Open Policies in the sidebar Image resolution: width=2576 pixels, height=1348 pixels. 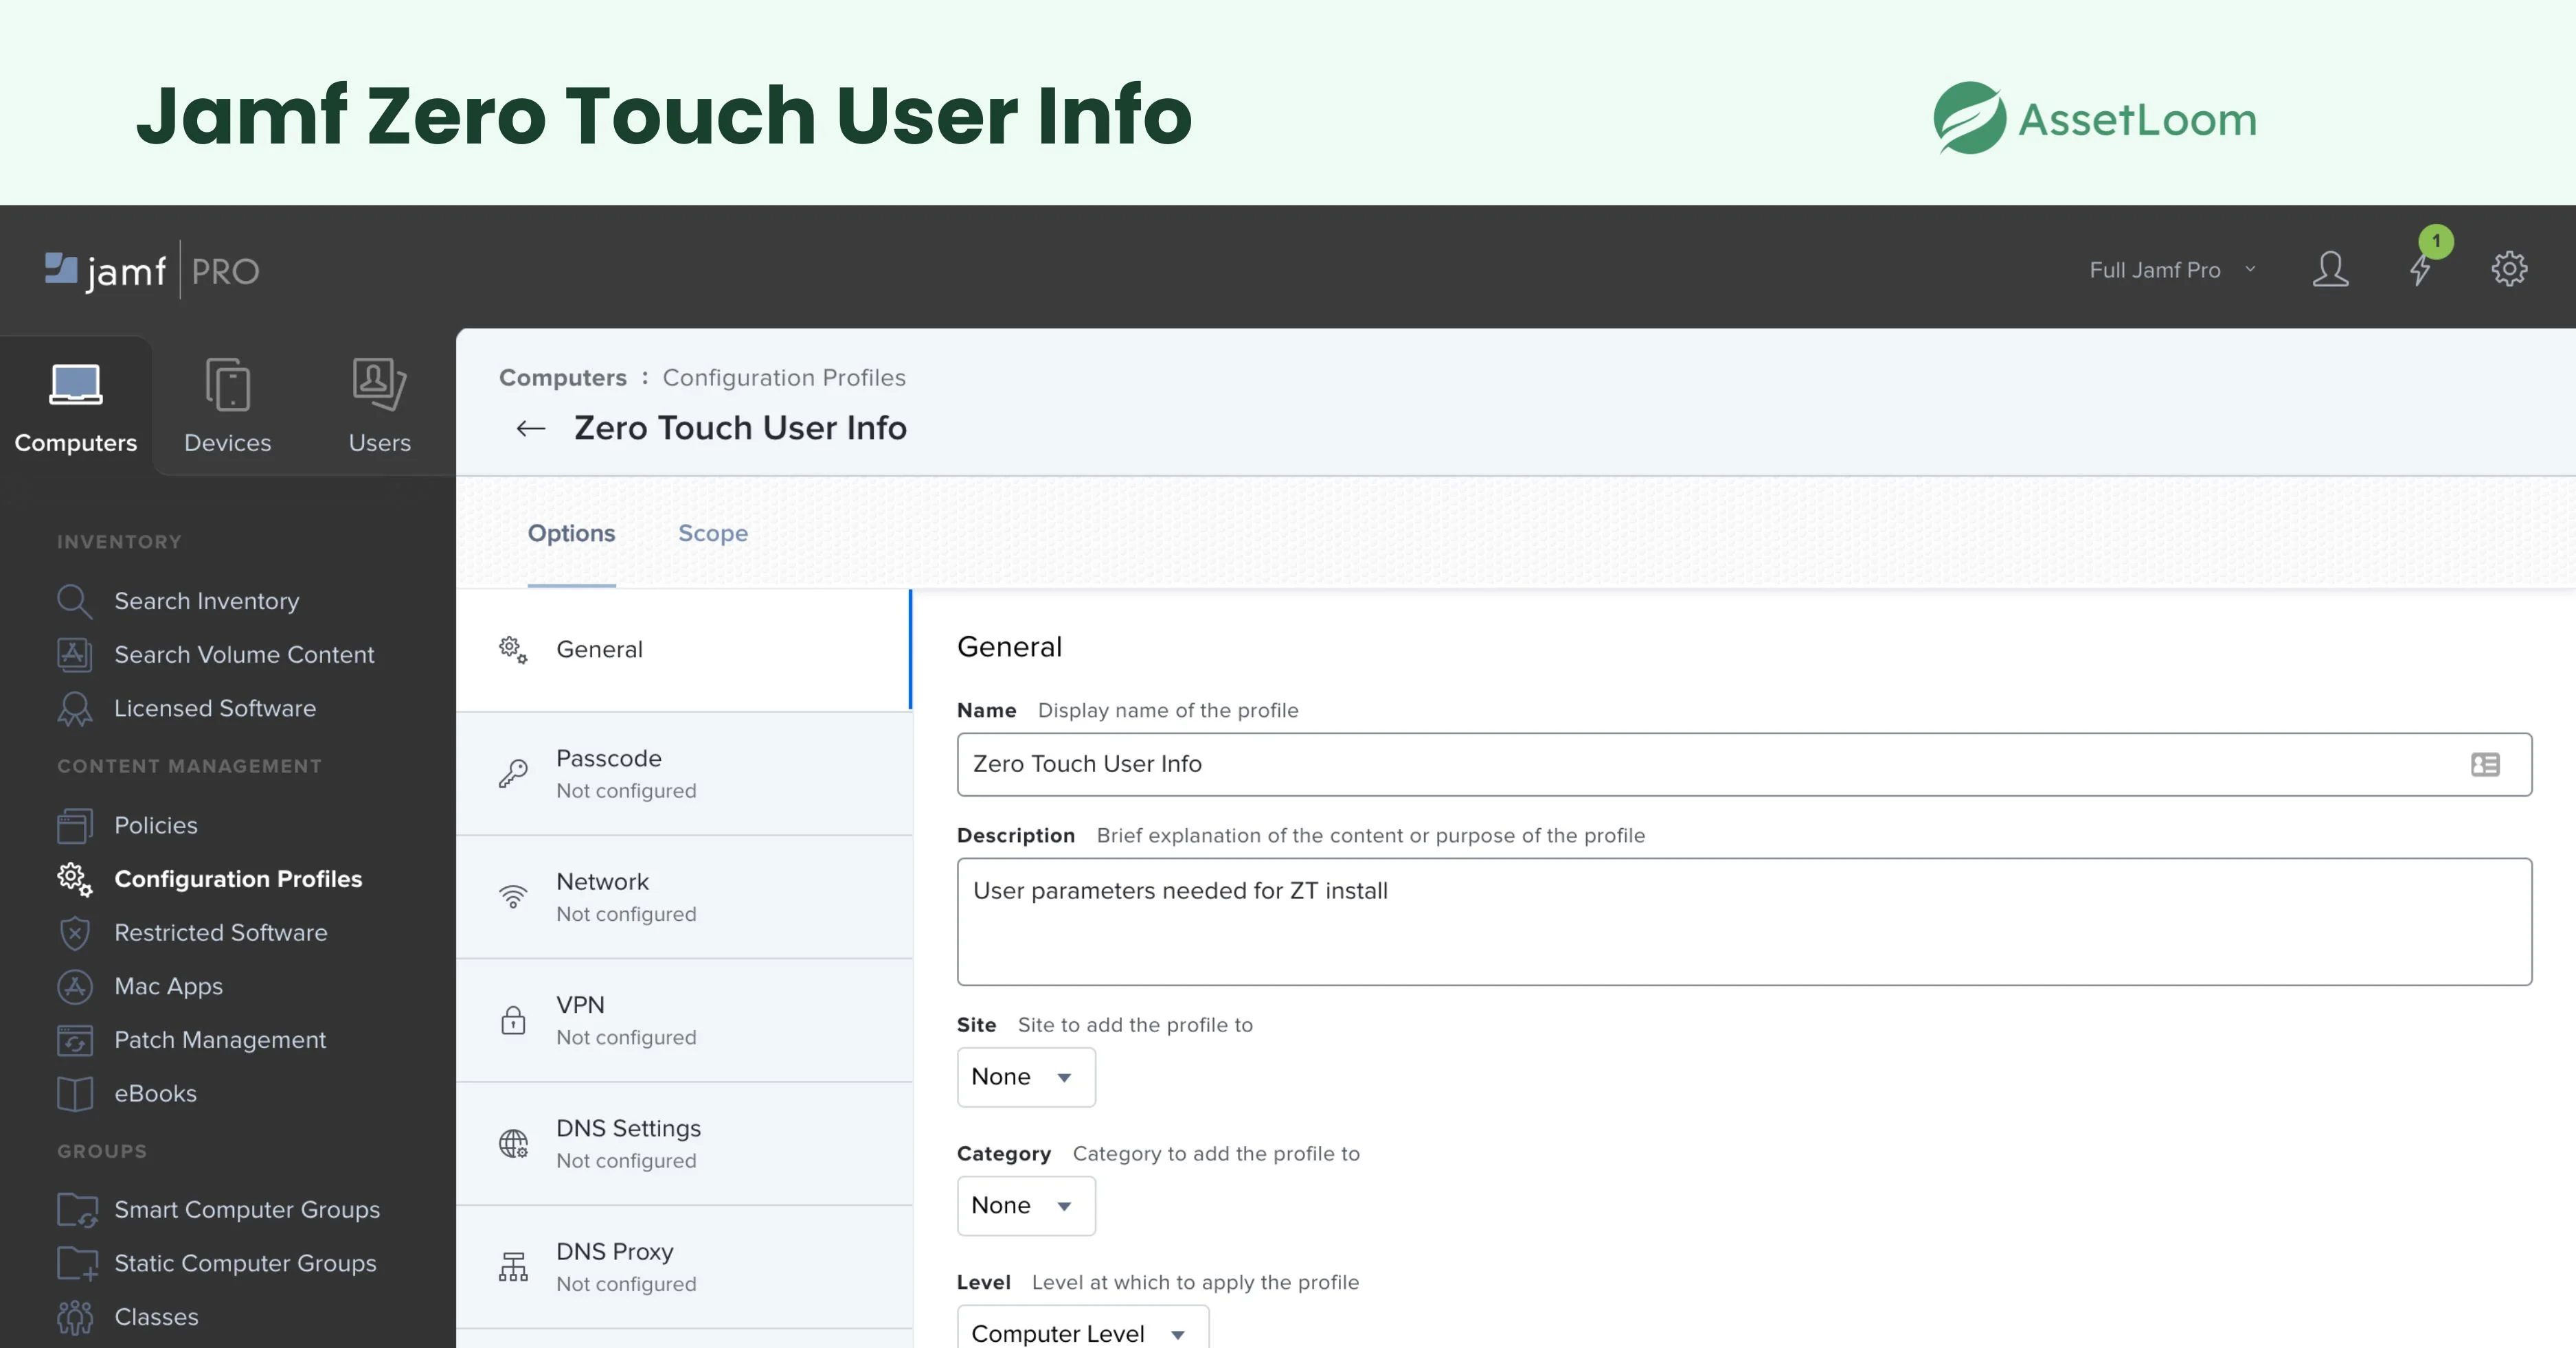coord(155,825)
